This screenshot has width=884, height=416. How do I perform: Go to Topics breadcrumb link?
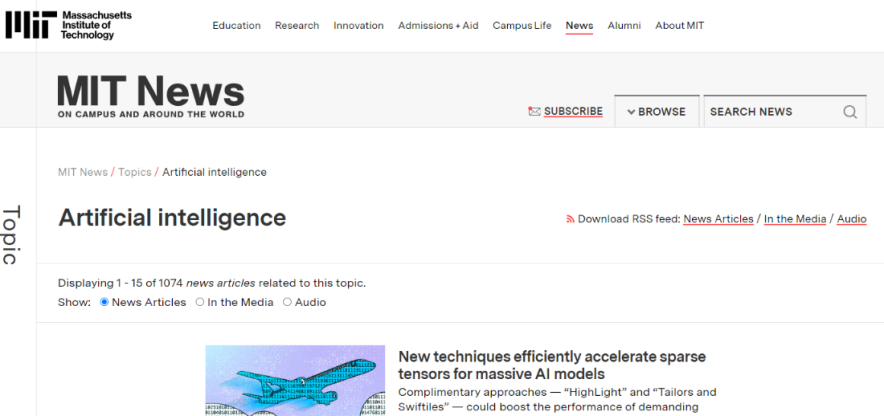tap(134, 172)
